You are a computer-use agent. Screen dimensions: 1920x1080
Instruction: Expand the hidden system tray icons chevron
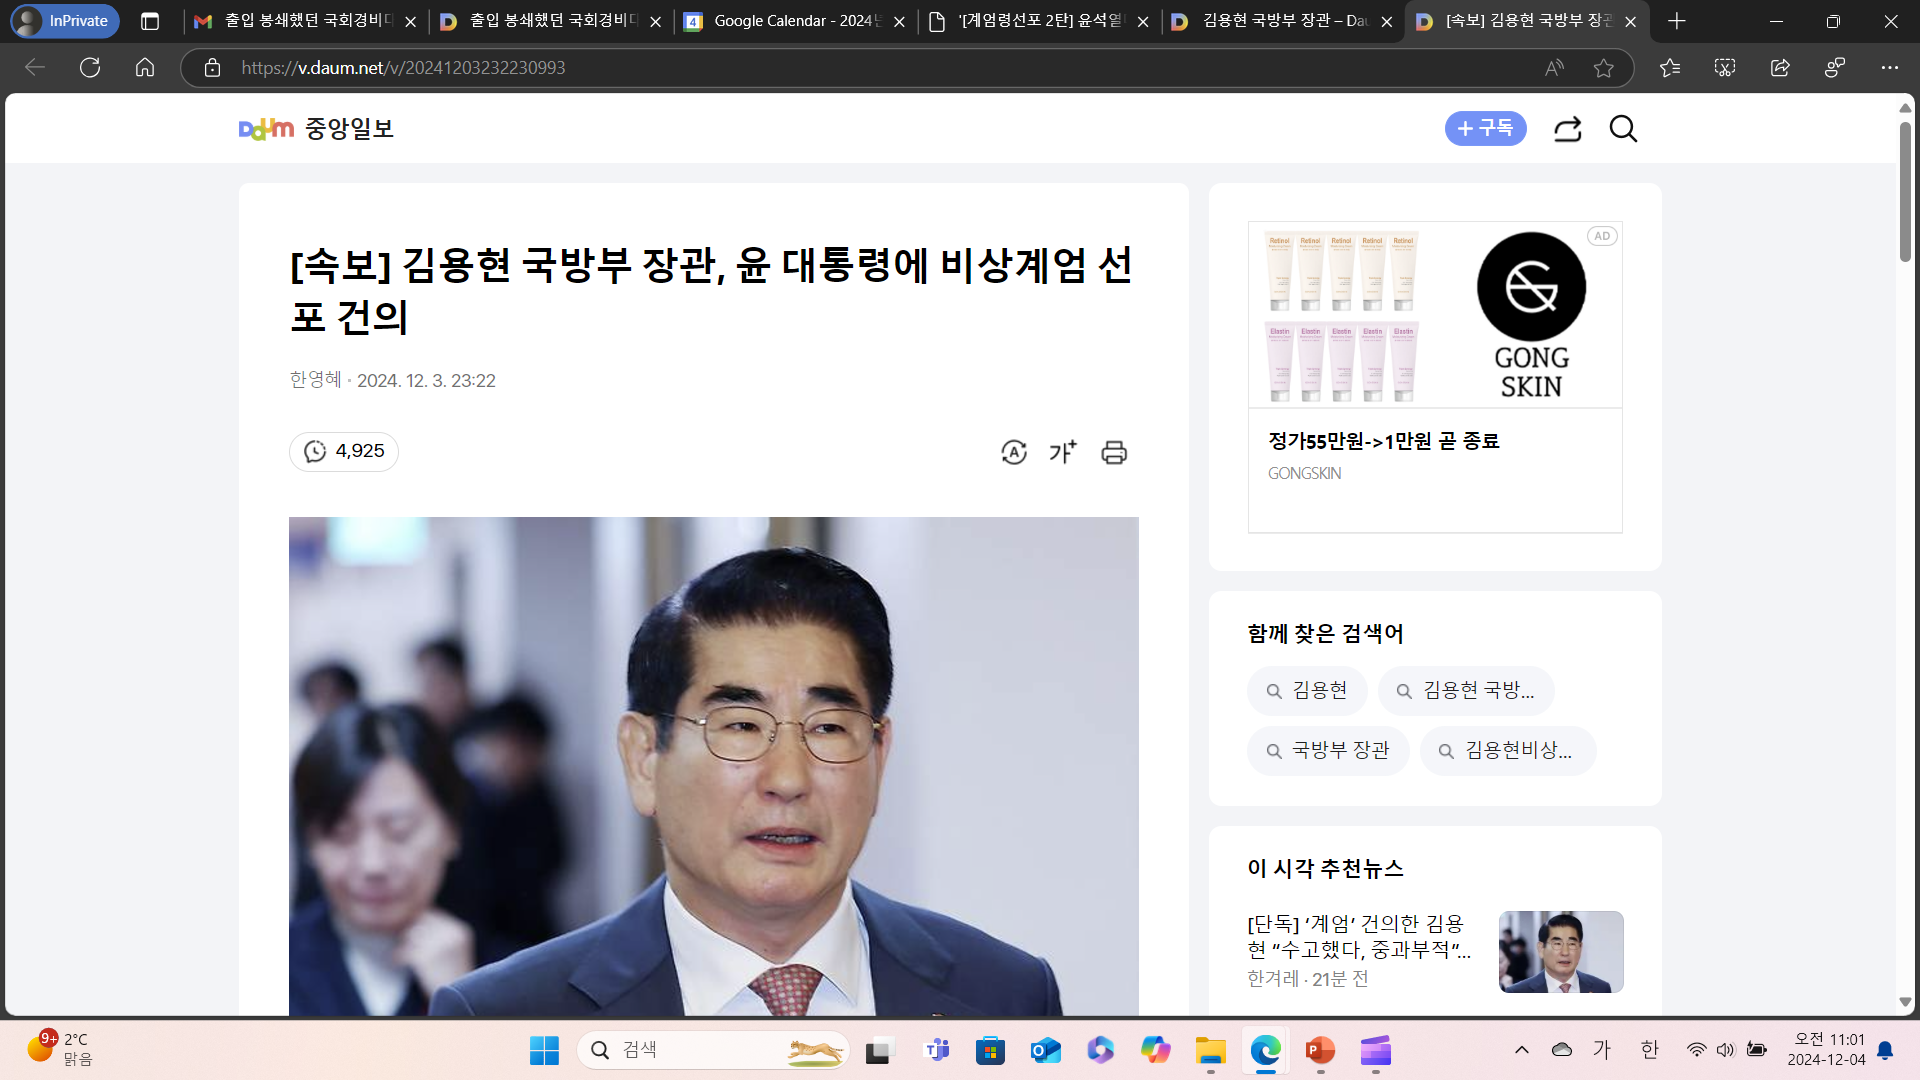click(x=1522, y=1049)
